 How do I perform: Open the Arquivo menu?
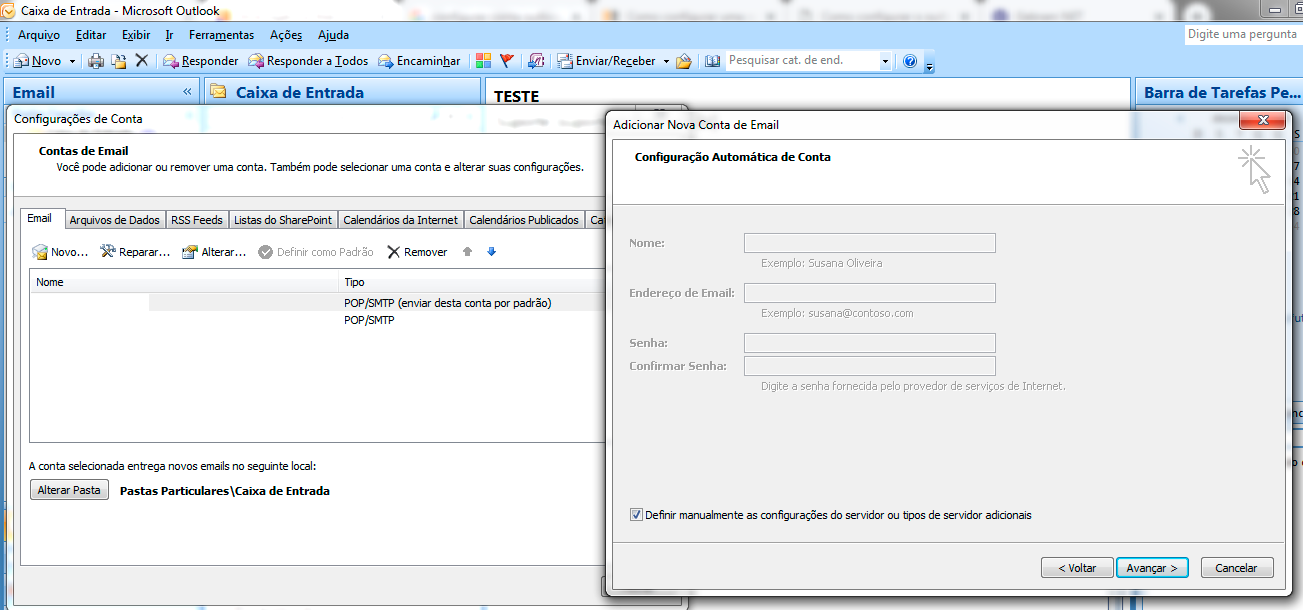click(x=39, y=35)
